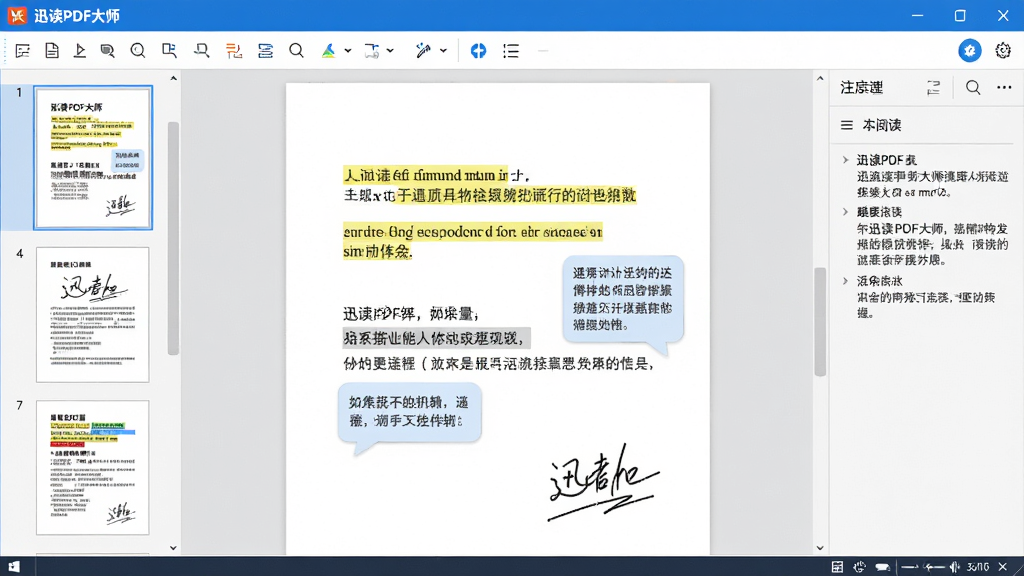Click the blue round badge icon near settings
Screen dimensions: 1024x576
(x=970, y=50)
